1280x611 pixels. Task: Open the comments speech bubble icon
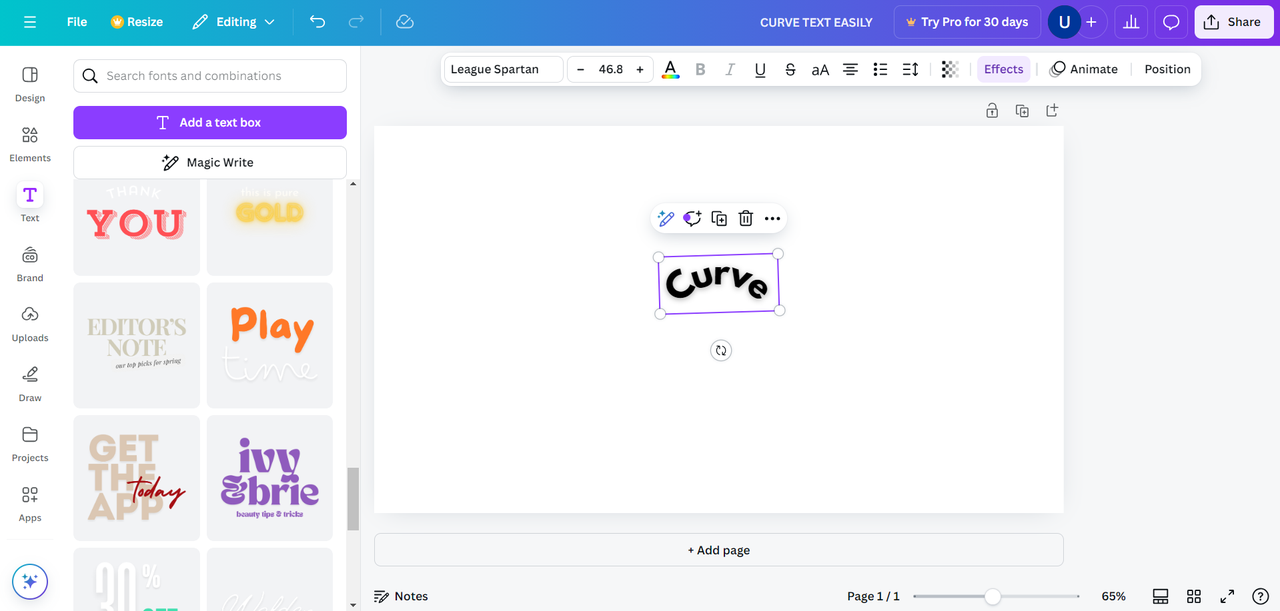(1171, 22)
